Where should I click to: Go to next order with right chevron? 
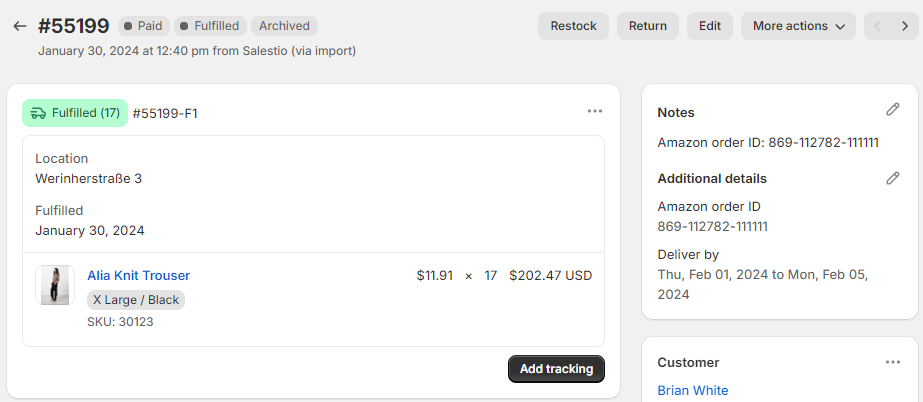[905, 26]
